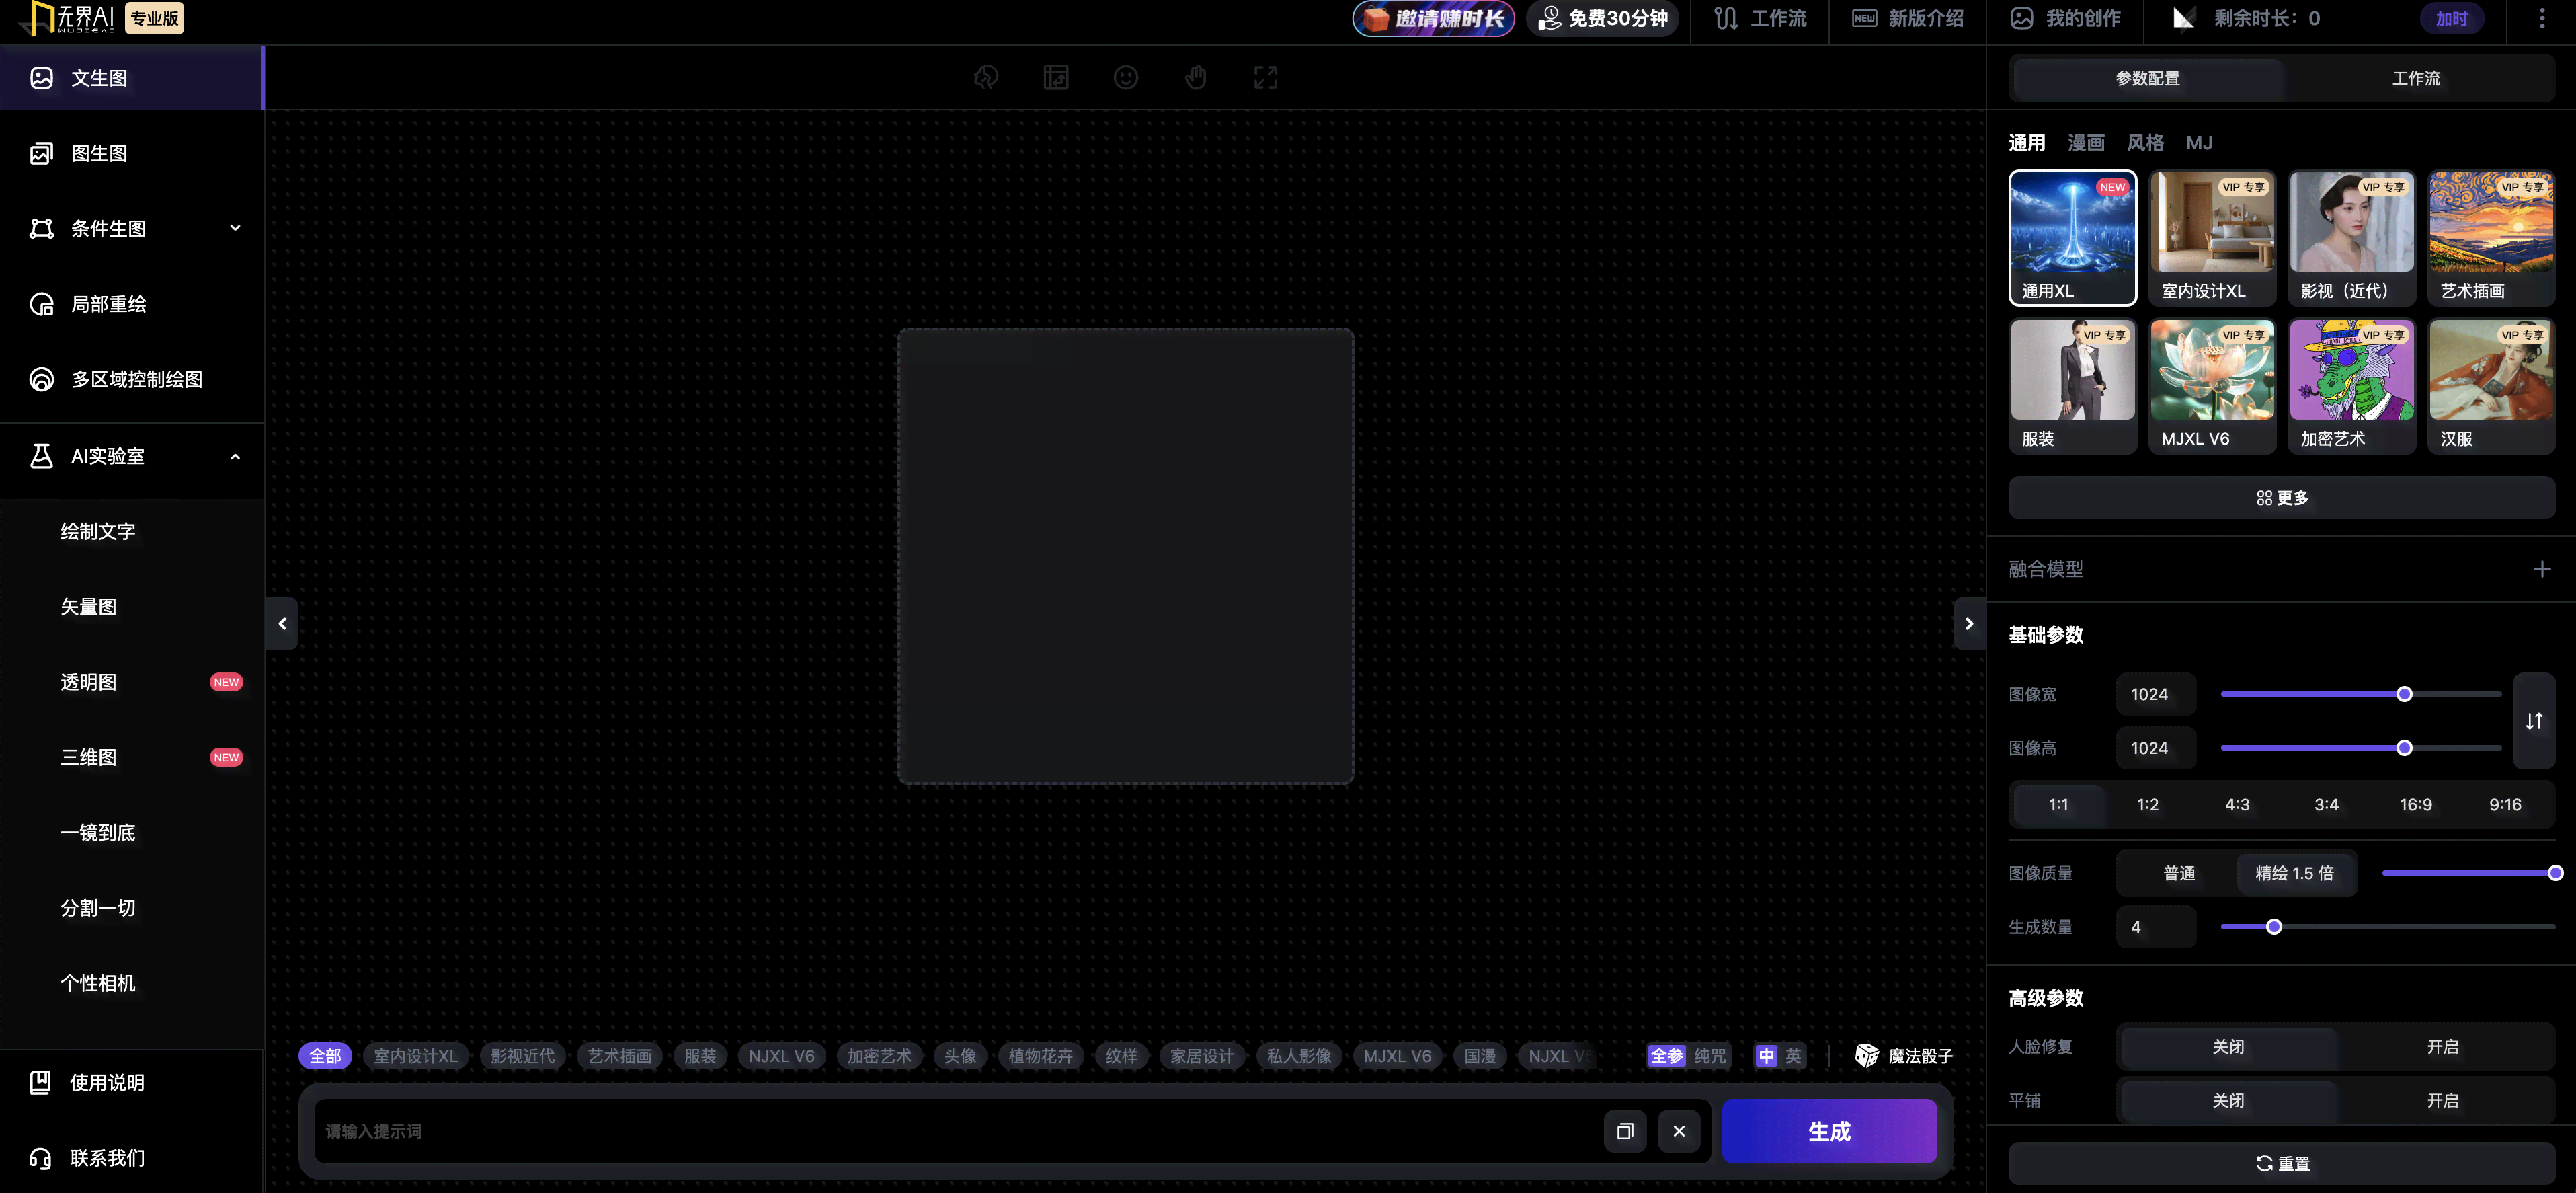
Task: Click the fullscreen expand icon in toolbar
Action: pyautogui.click(x=1266, y=77)
